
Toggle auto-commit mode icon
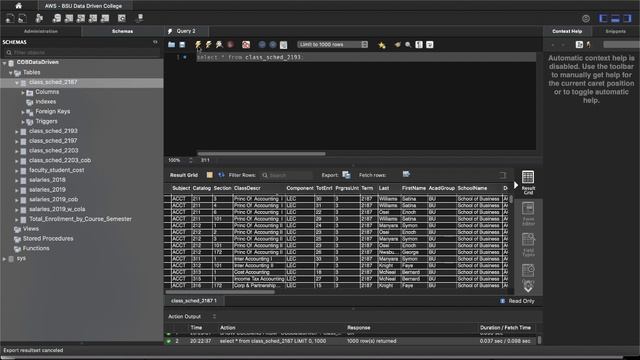point(283,44)
